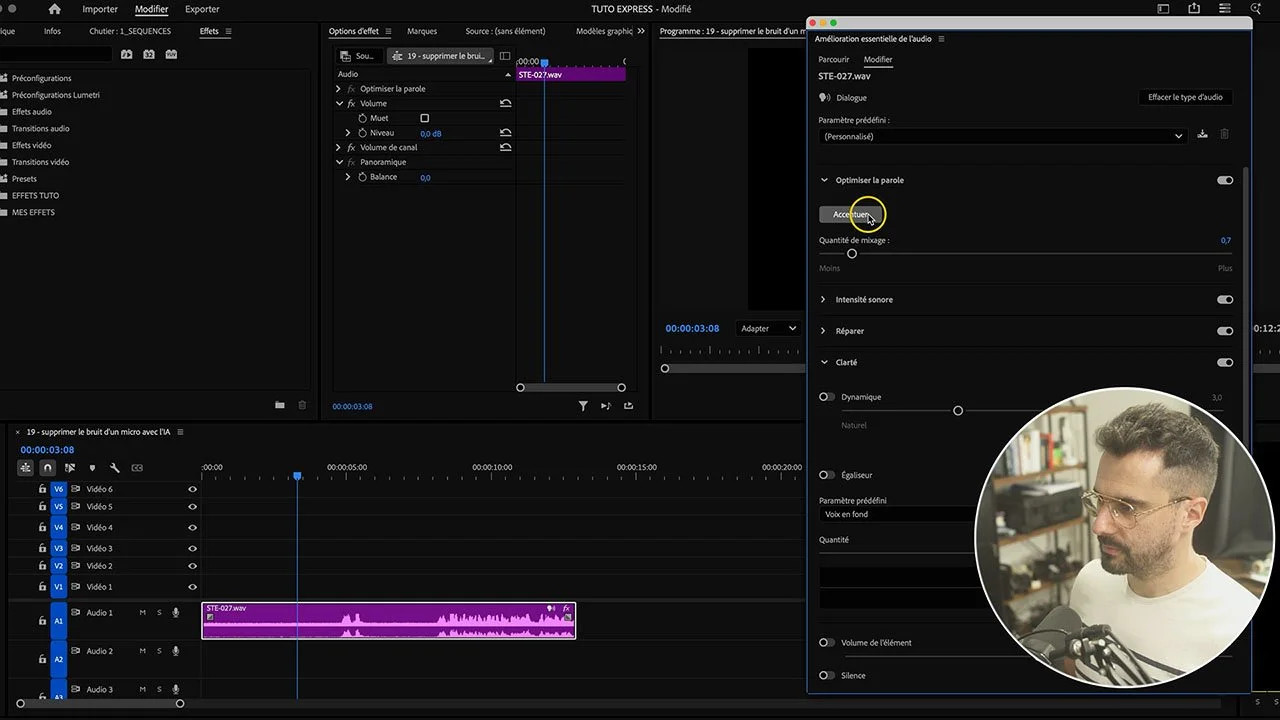Expand the Intensité sonore section
The height and width of the screenshot is (720, 1280).
(x=823, y=300)
